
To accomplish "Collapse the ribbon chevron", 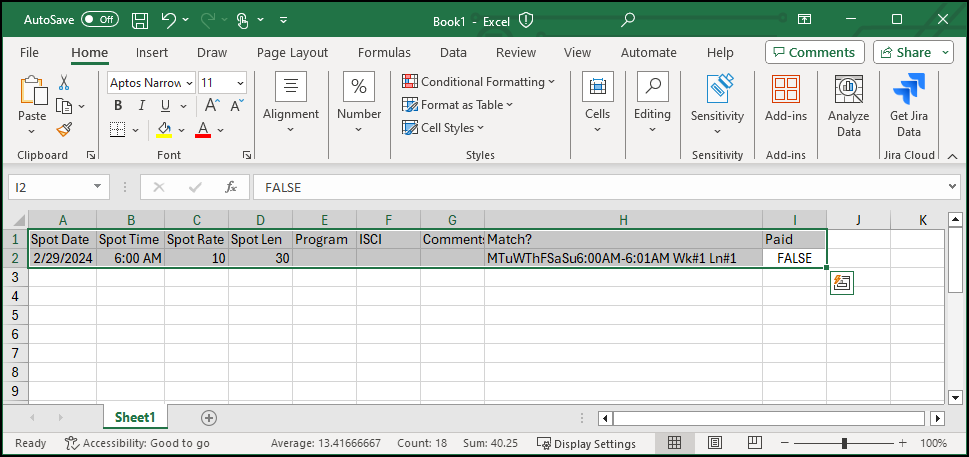I will coord(952,155).
